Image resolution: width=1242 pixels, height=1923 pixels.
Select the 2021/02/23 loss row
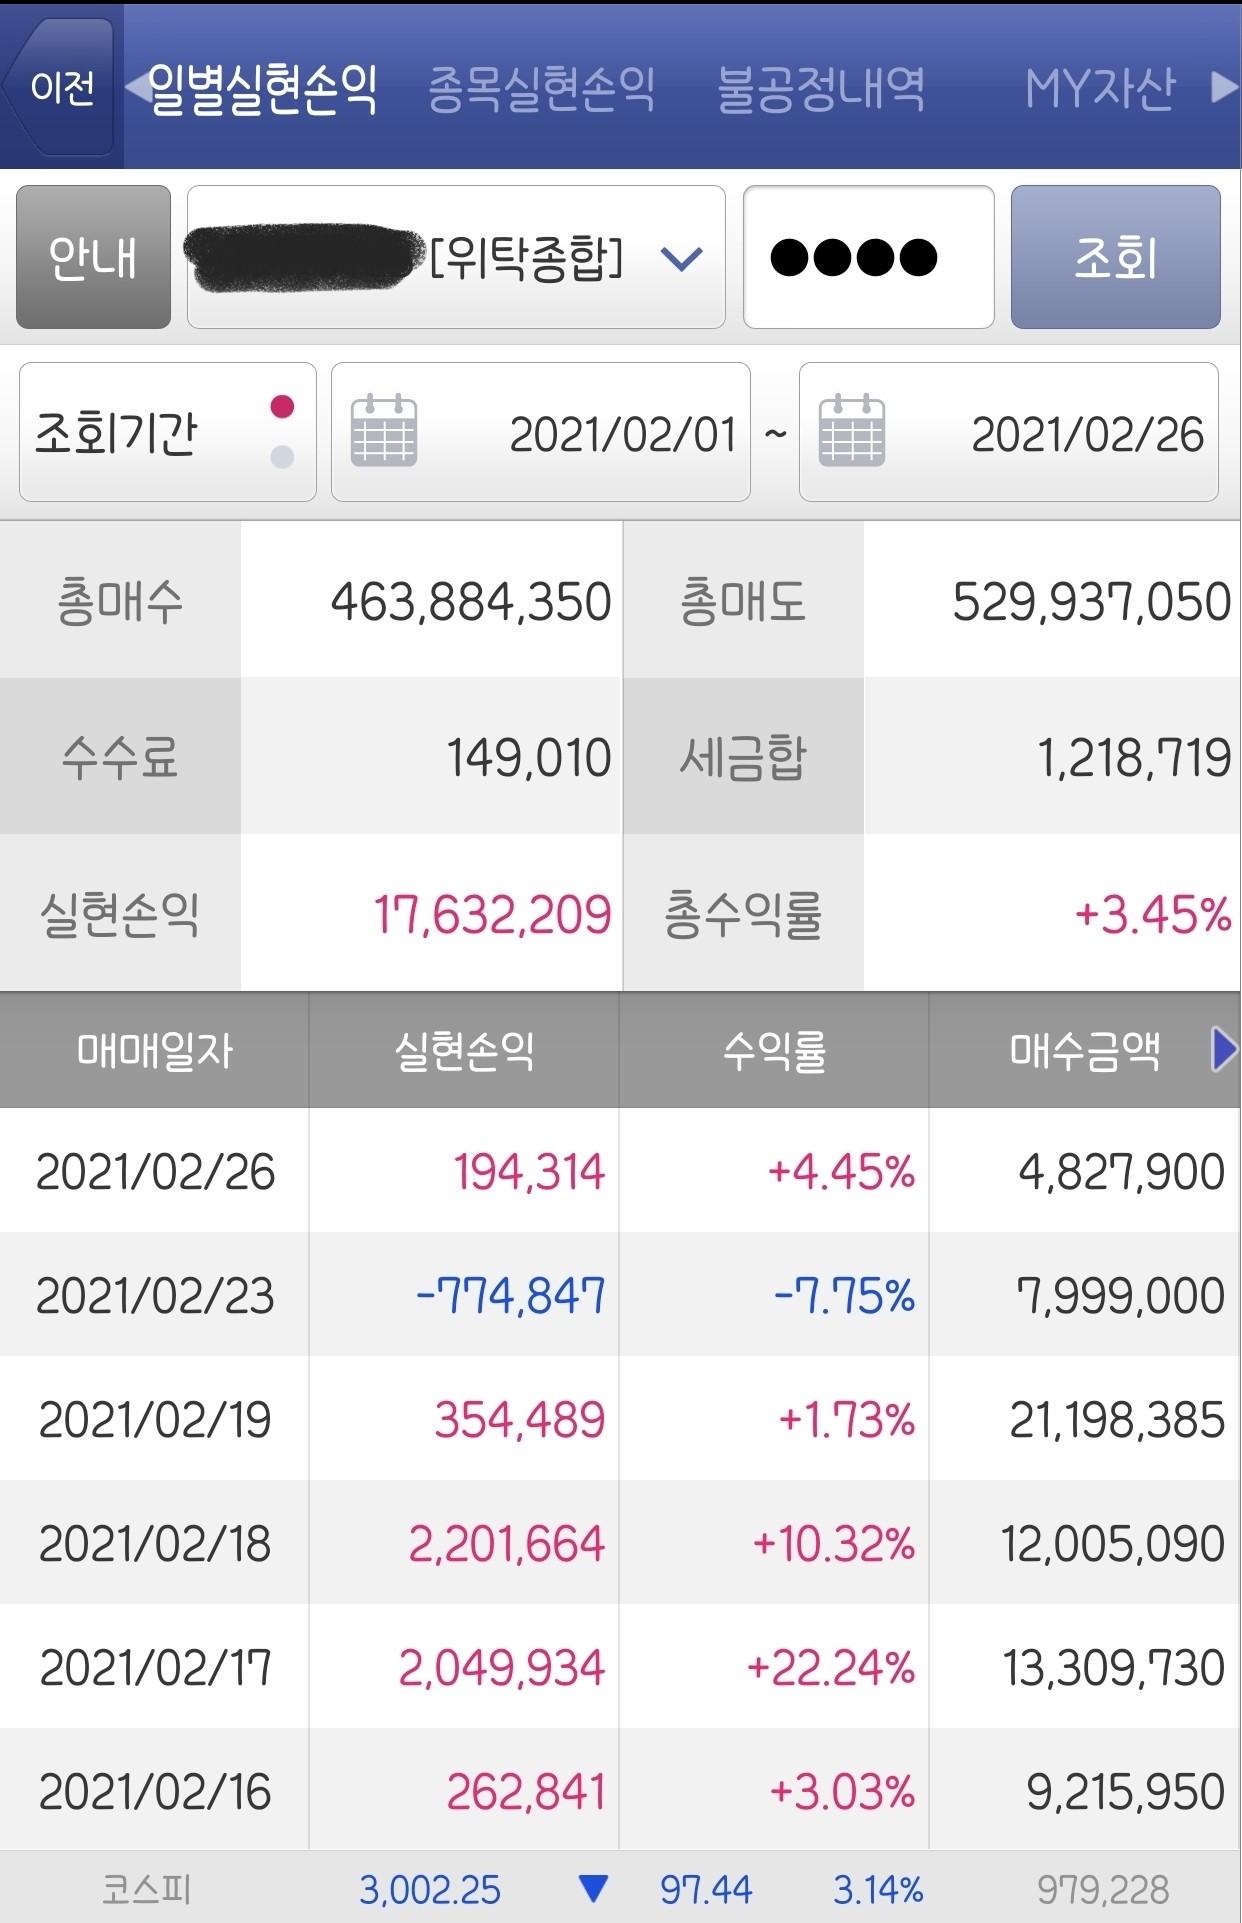620,1295
